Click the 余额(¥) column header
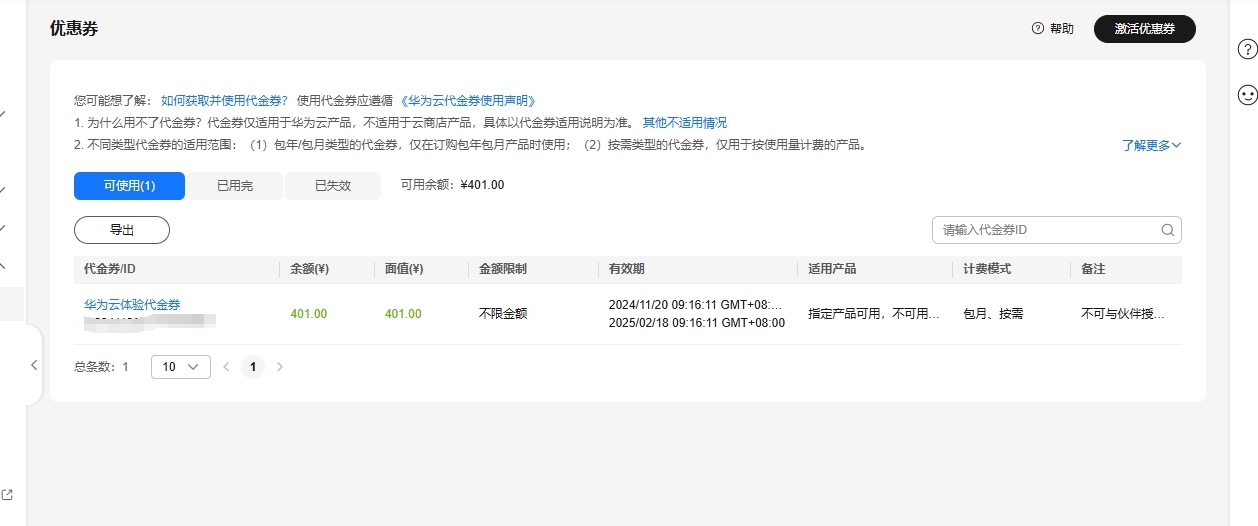The width and height of the screenshot is (1258, 526). [310, 269]
